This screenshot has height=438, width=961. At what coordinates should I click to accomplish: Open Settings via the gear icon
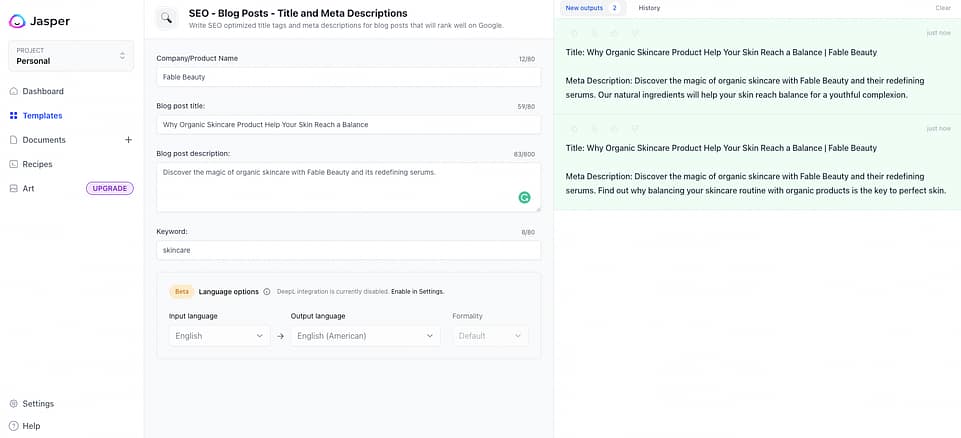tap(13, 404)
